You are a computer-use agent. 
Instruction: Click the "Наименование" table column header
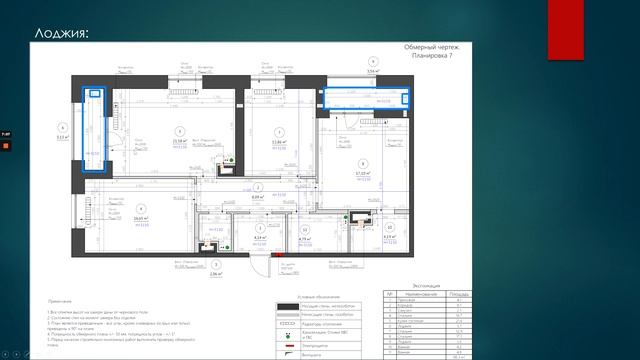(420, 294)
